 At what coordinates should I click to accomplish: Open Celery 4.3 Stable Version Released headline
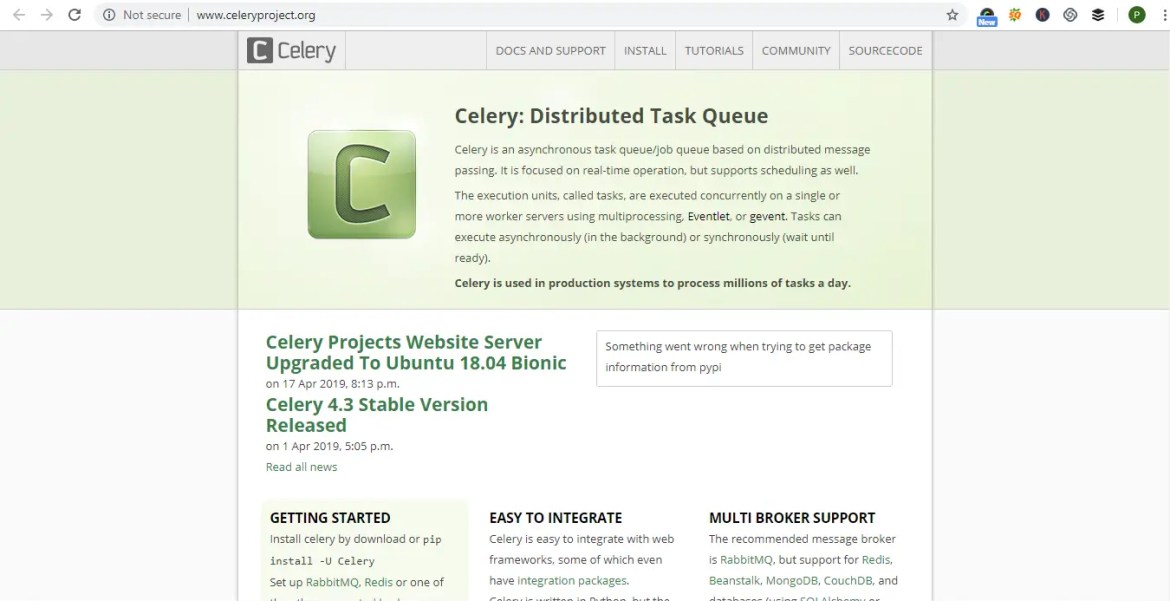pos(377,415)
